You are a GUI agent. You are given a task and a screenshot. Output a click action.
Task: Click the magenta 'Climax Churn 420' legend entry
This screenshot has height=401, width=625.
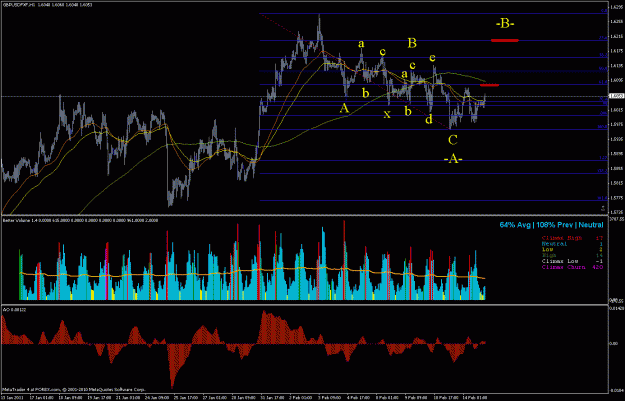[572, 267]
